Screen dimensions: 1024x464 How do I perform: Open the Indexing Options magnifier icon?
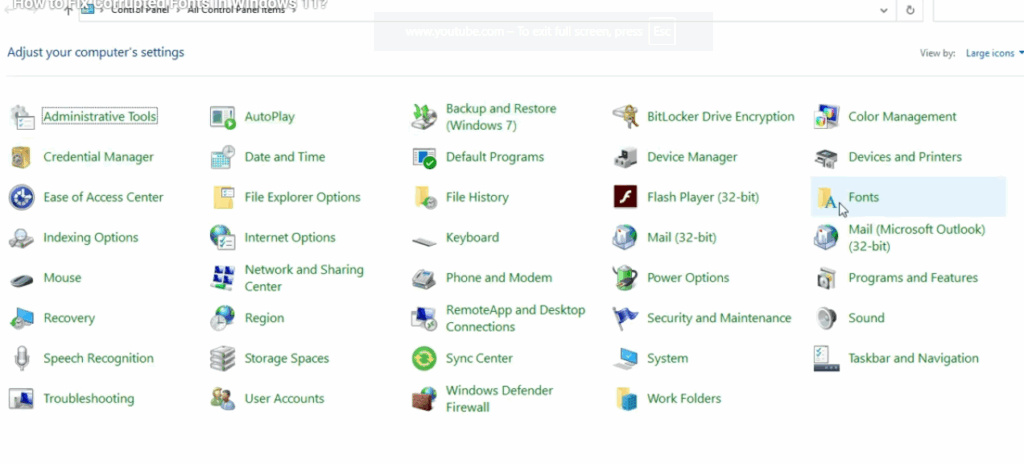click(22, 238)
